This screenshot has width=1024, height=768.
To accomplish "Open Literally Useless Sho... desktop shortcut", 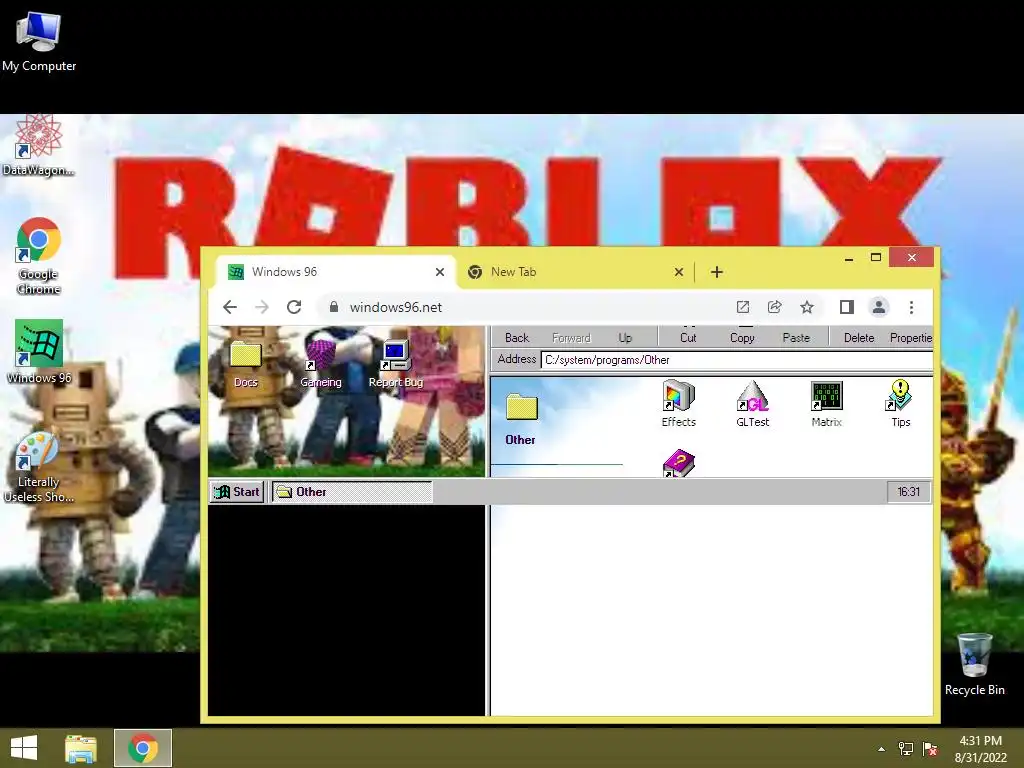I will tap(39, 468).
